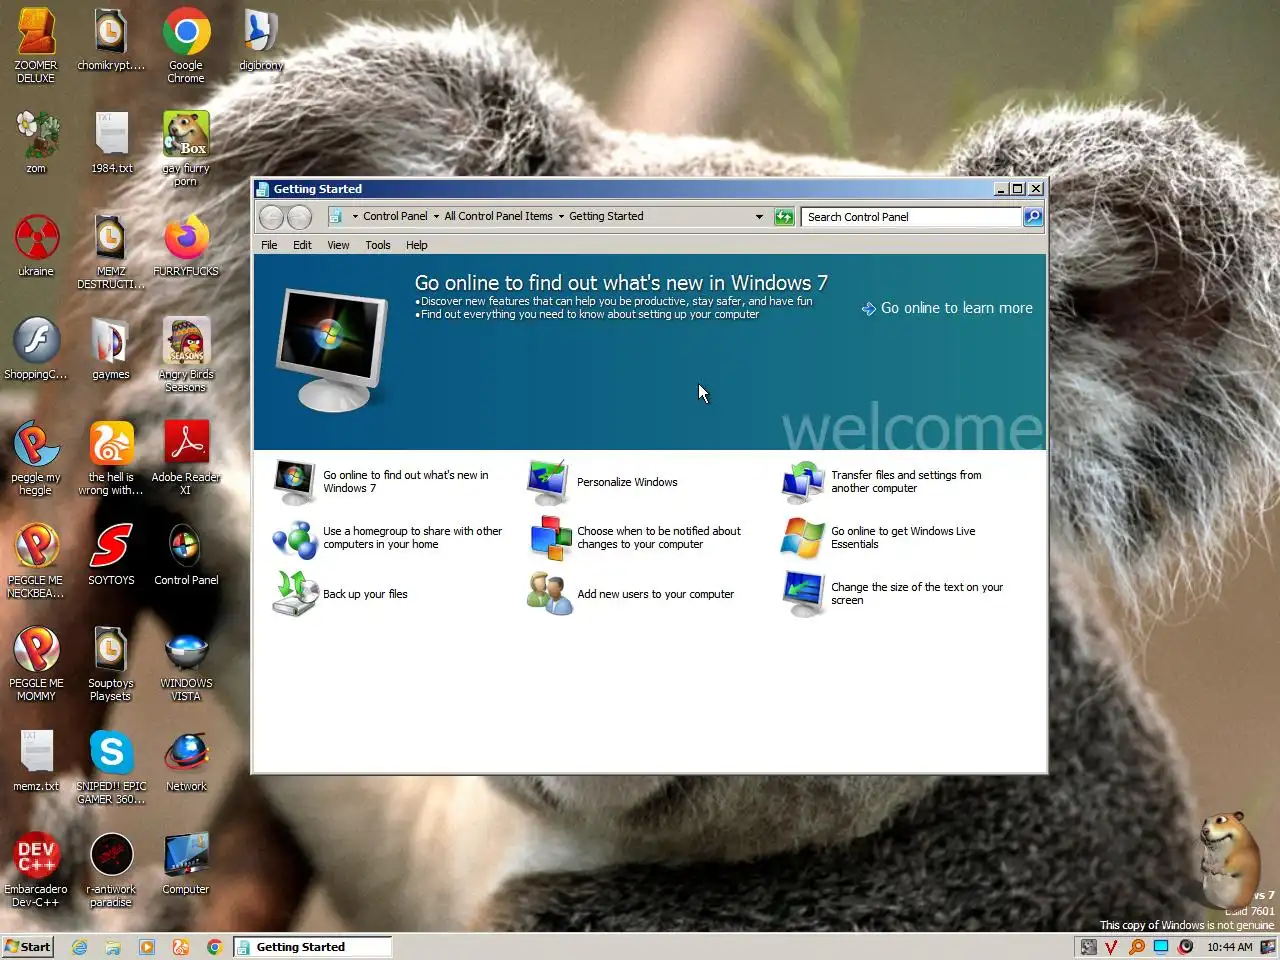Expand dropdown before Control Panel breadcrumb
This screenshot has width=1280, height=960.
355,217
